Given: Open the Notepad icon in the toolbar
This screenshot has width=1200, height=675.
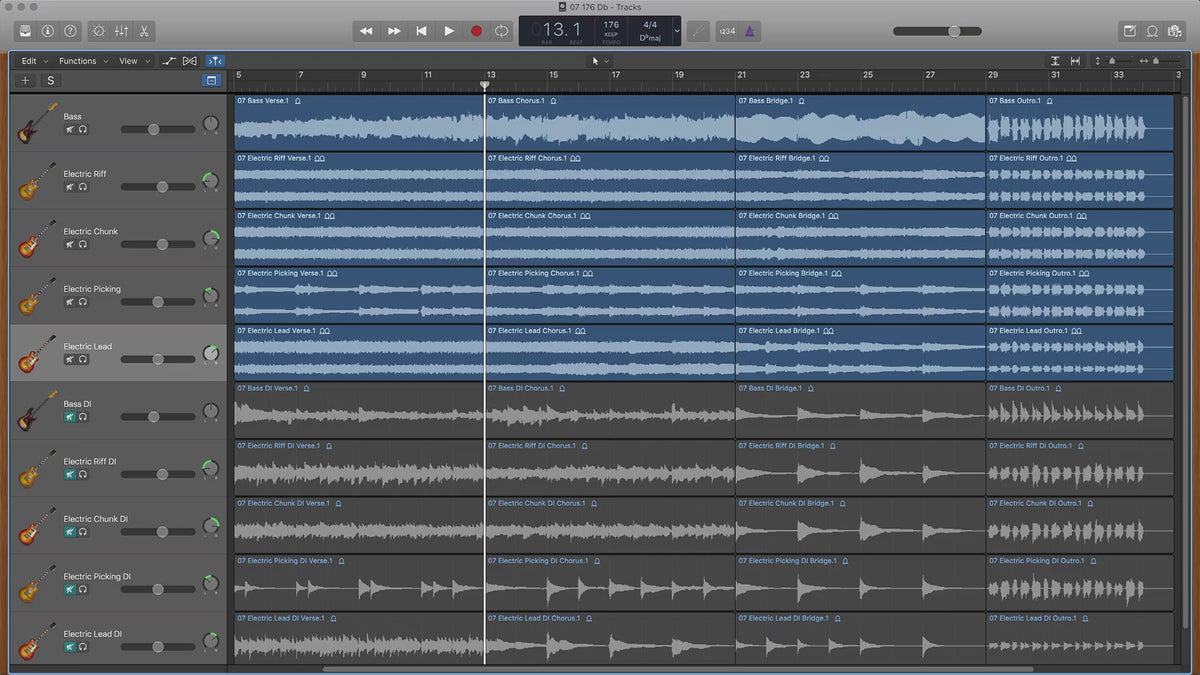Looking at the screenshot, I should [x=1130, y=31].
